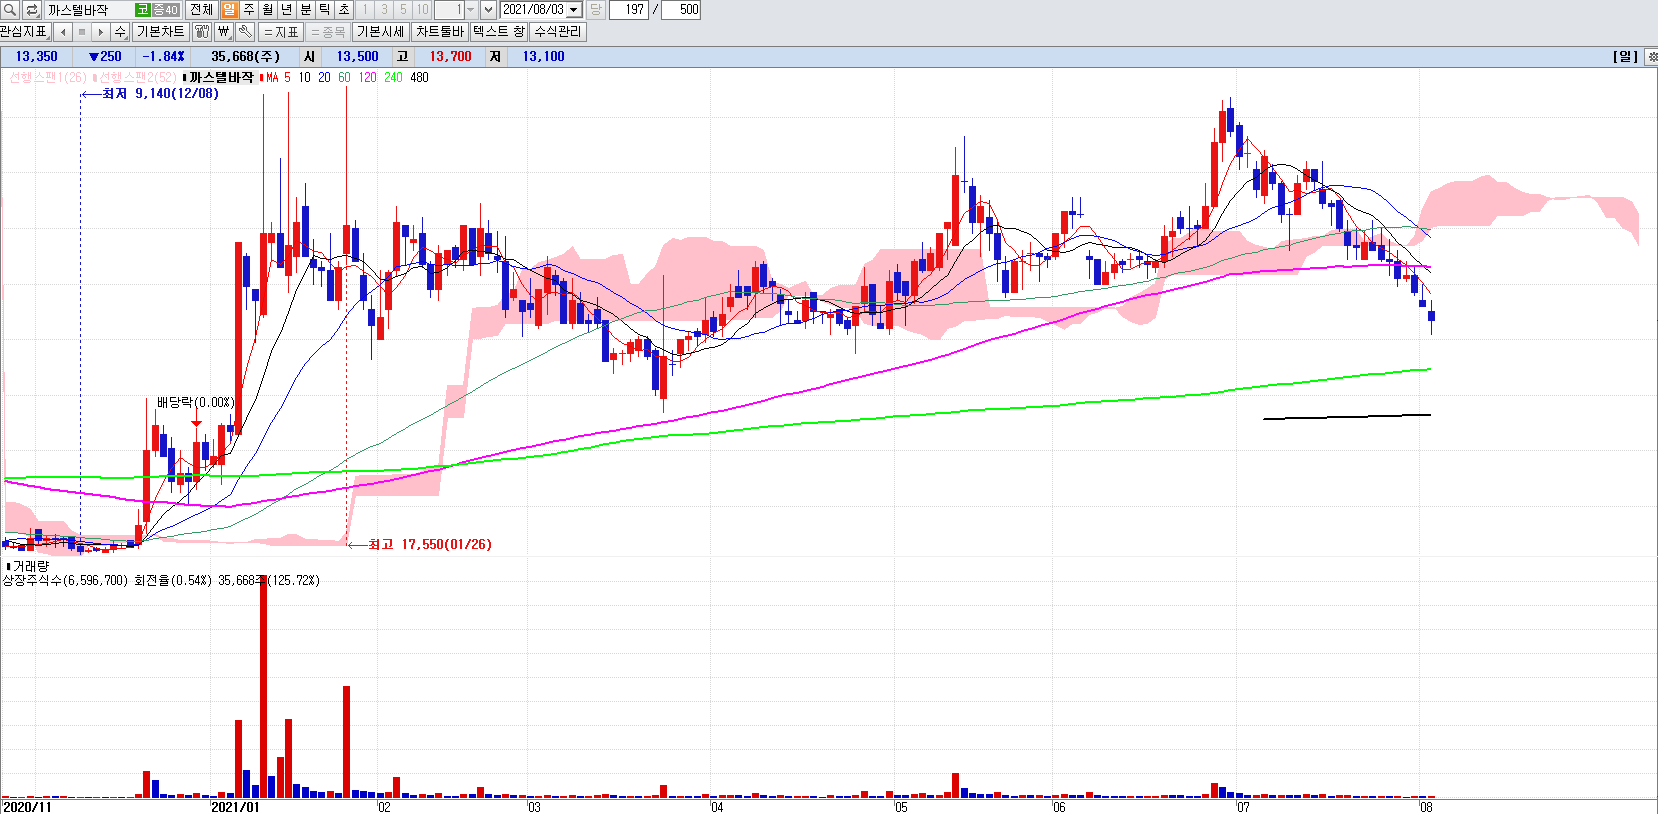Switch to daily 일 chart period
This screenshot has height=814, width=1658.
pos(230,10)
